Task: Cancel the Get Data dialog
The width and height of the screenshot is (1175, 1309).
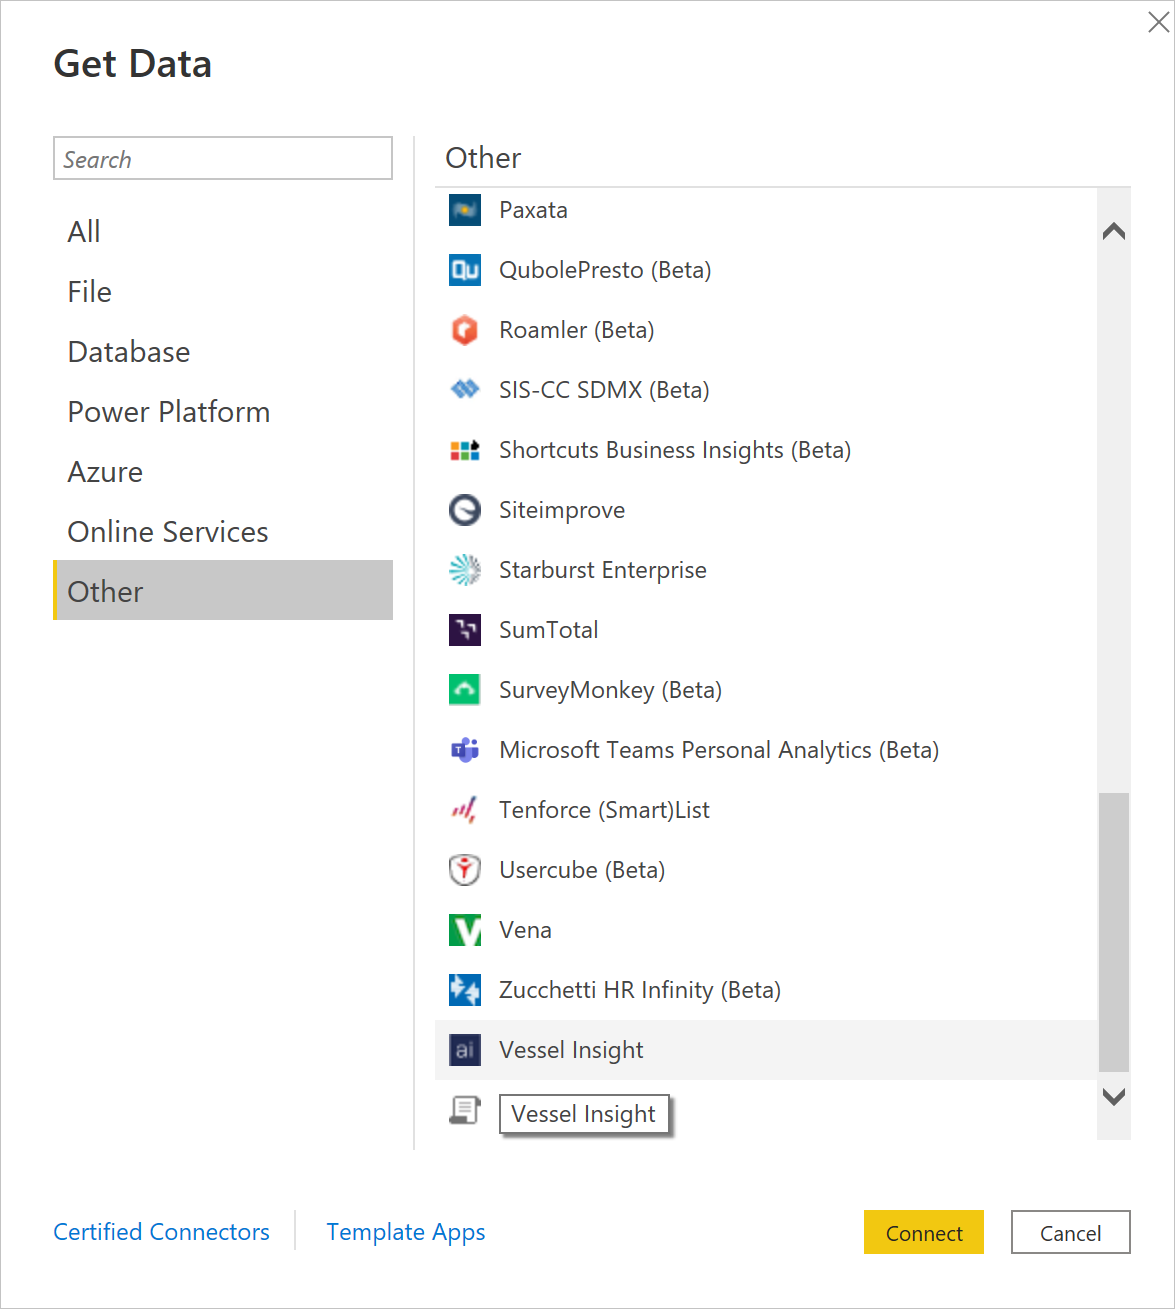Action: tap(1070, 1233)
